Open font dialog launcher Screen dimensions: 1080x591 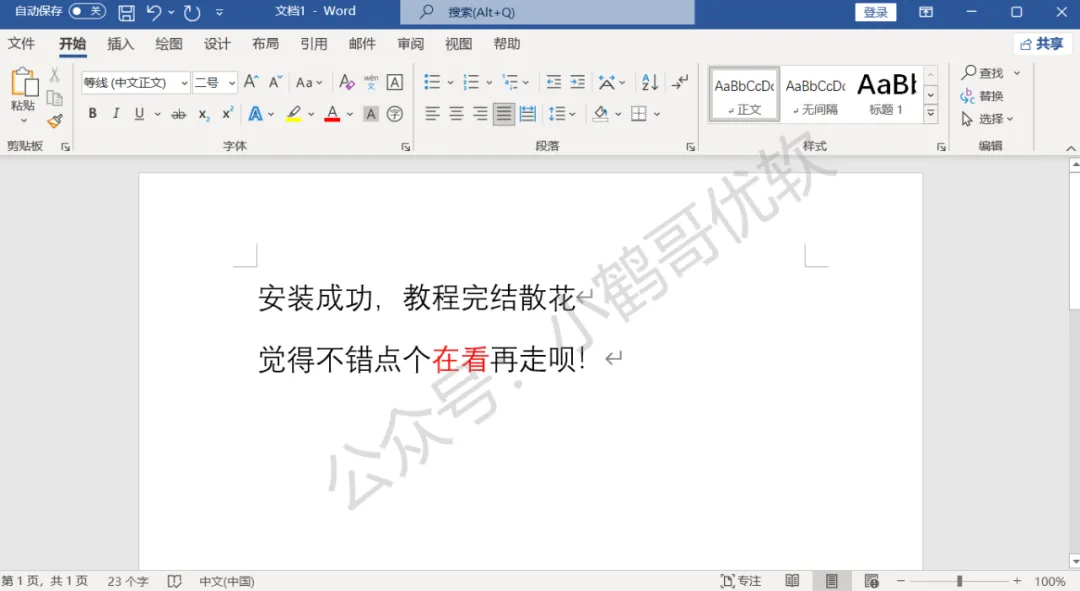[x=406, y=147]
